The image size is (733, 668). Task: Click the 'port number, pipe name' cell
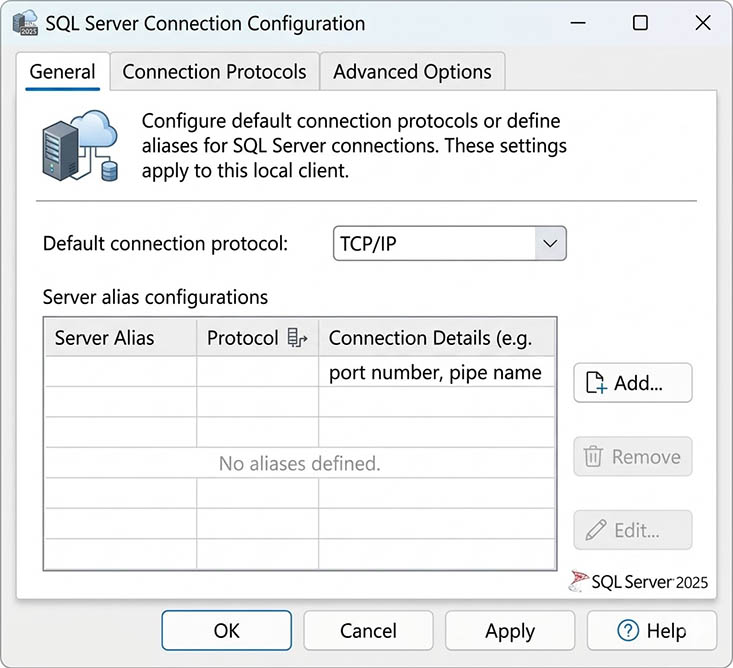click(437, 372)
